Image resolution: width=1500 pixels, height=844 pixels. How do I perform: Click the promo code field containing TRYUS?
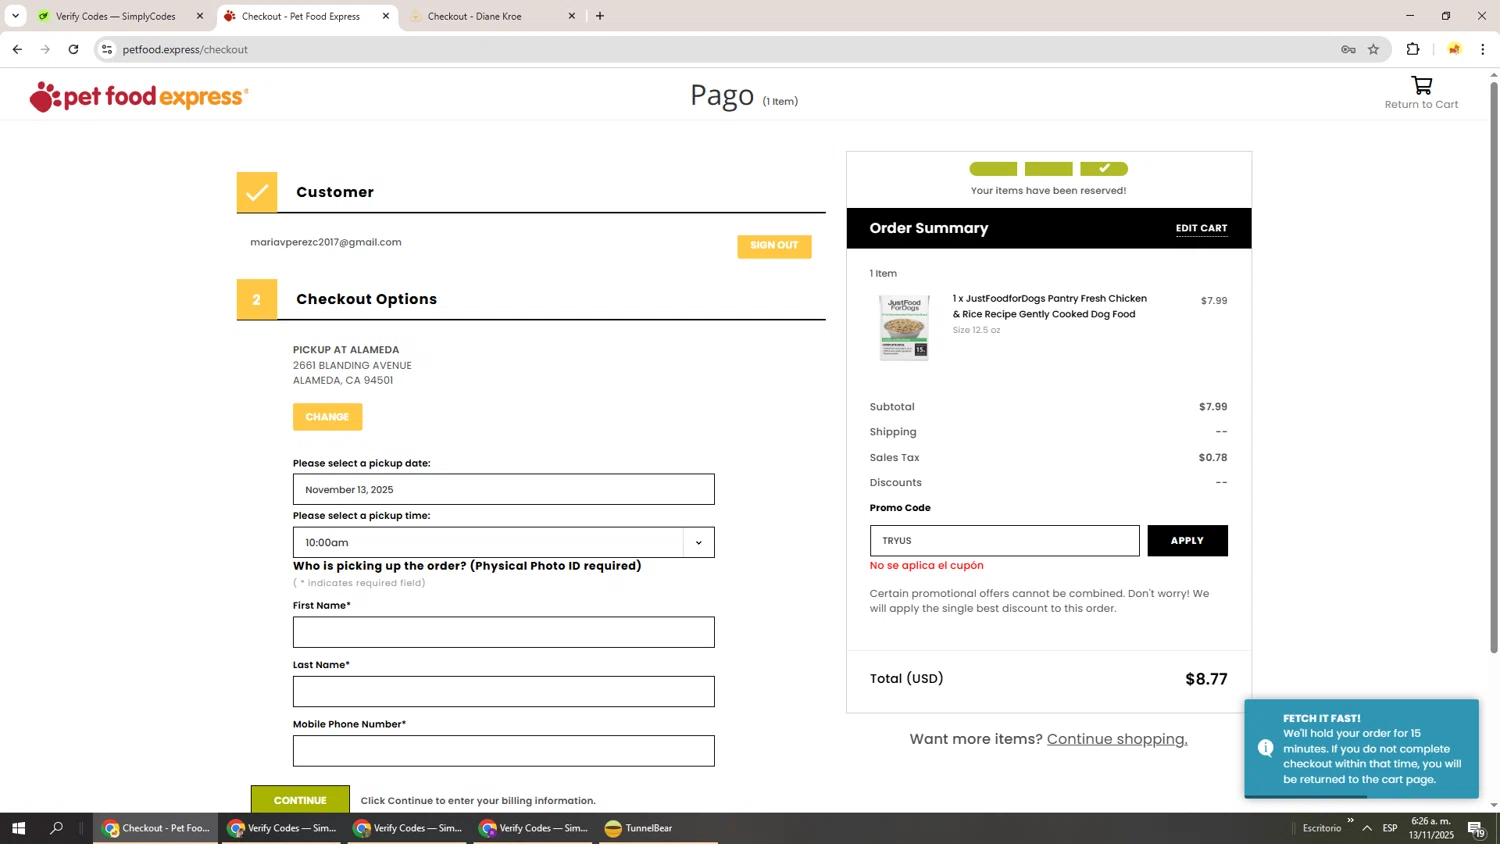pos(1004,541)
